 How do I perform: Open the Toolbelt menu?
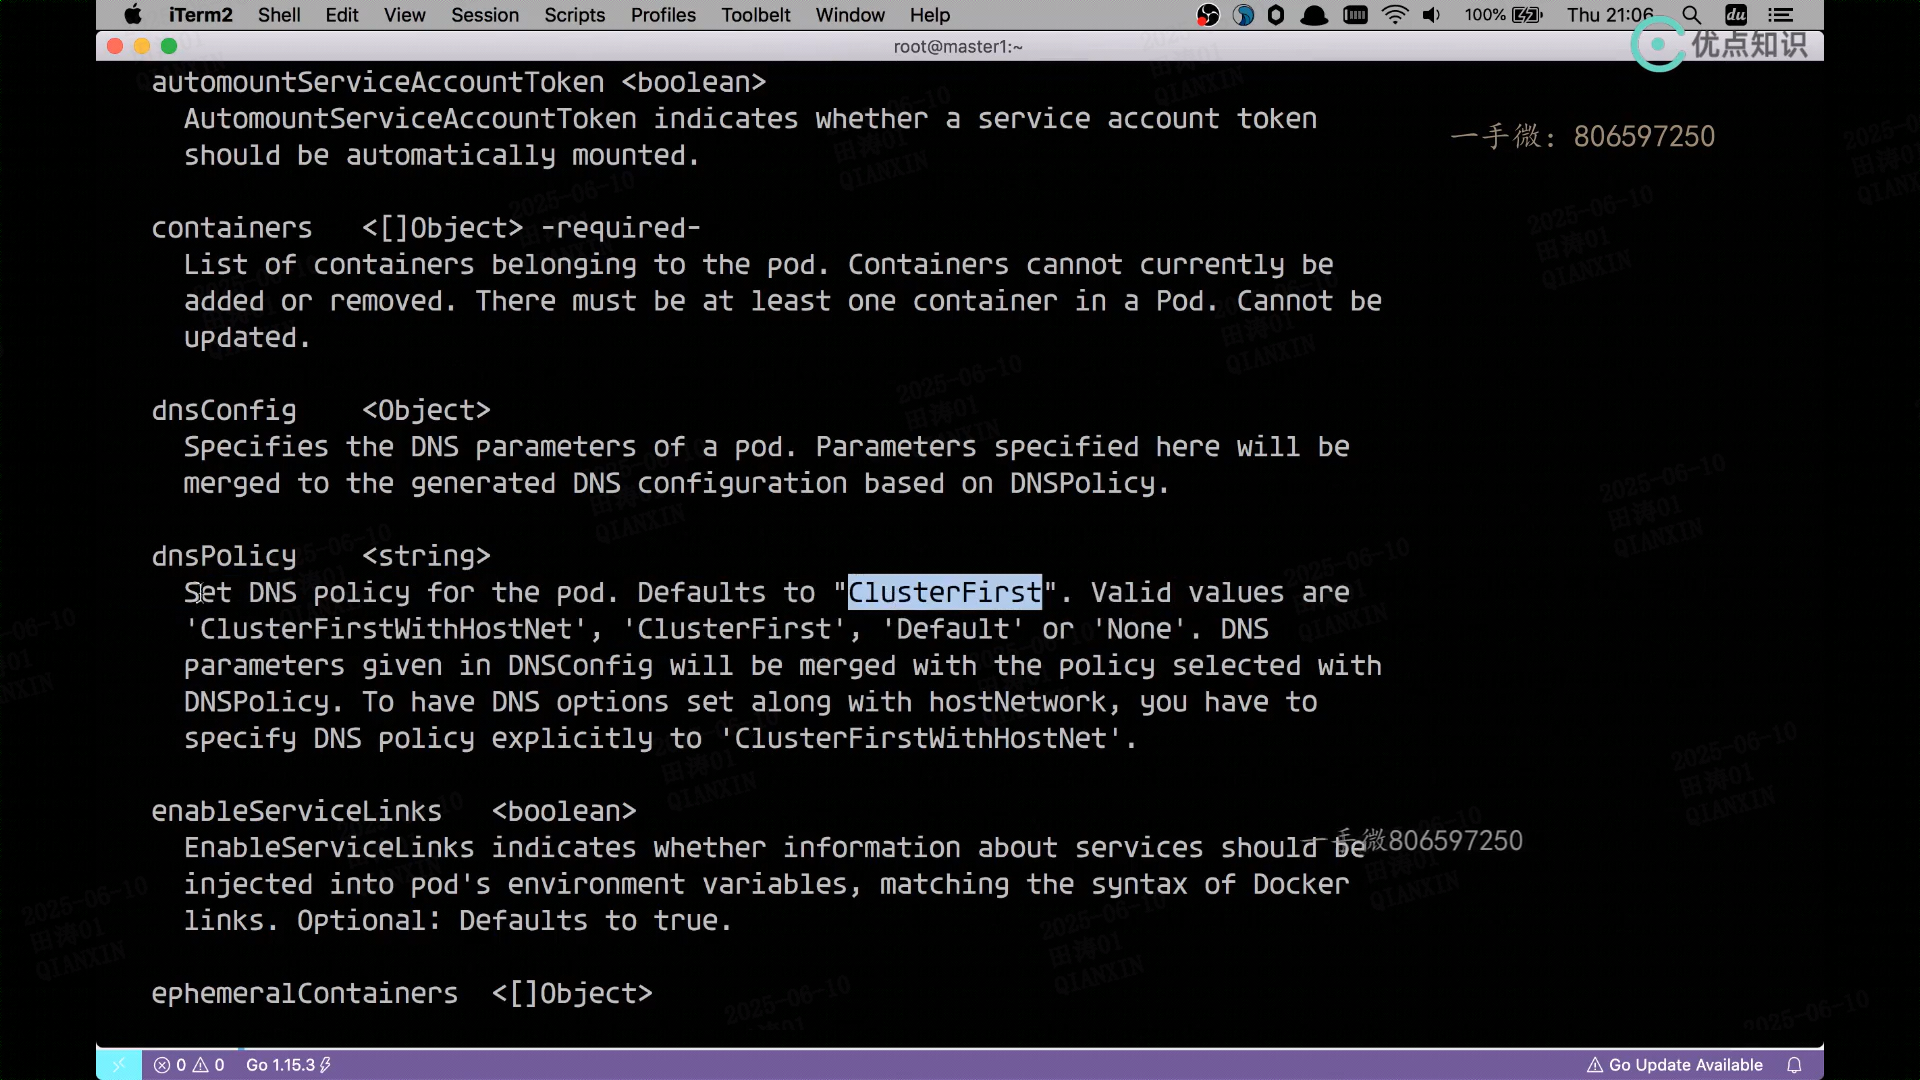tap(755, 15)
